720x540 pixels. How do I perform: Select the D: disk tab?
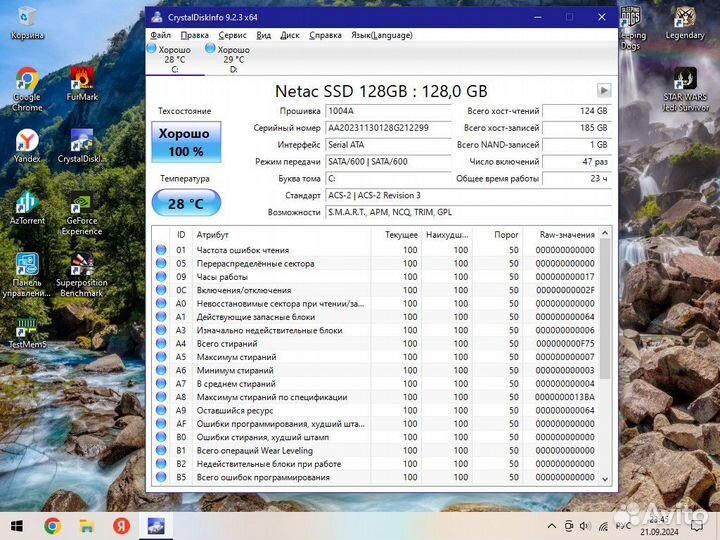click(233, 59)
